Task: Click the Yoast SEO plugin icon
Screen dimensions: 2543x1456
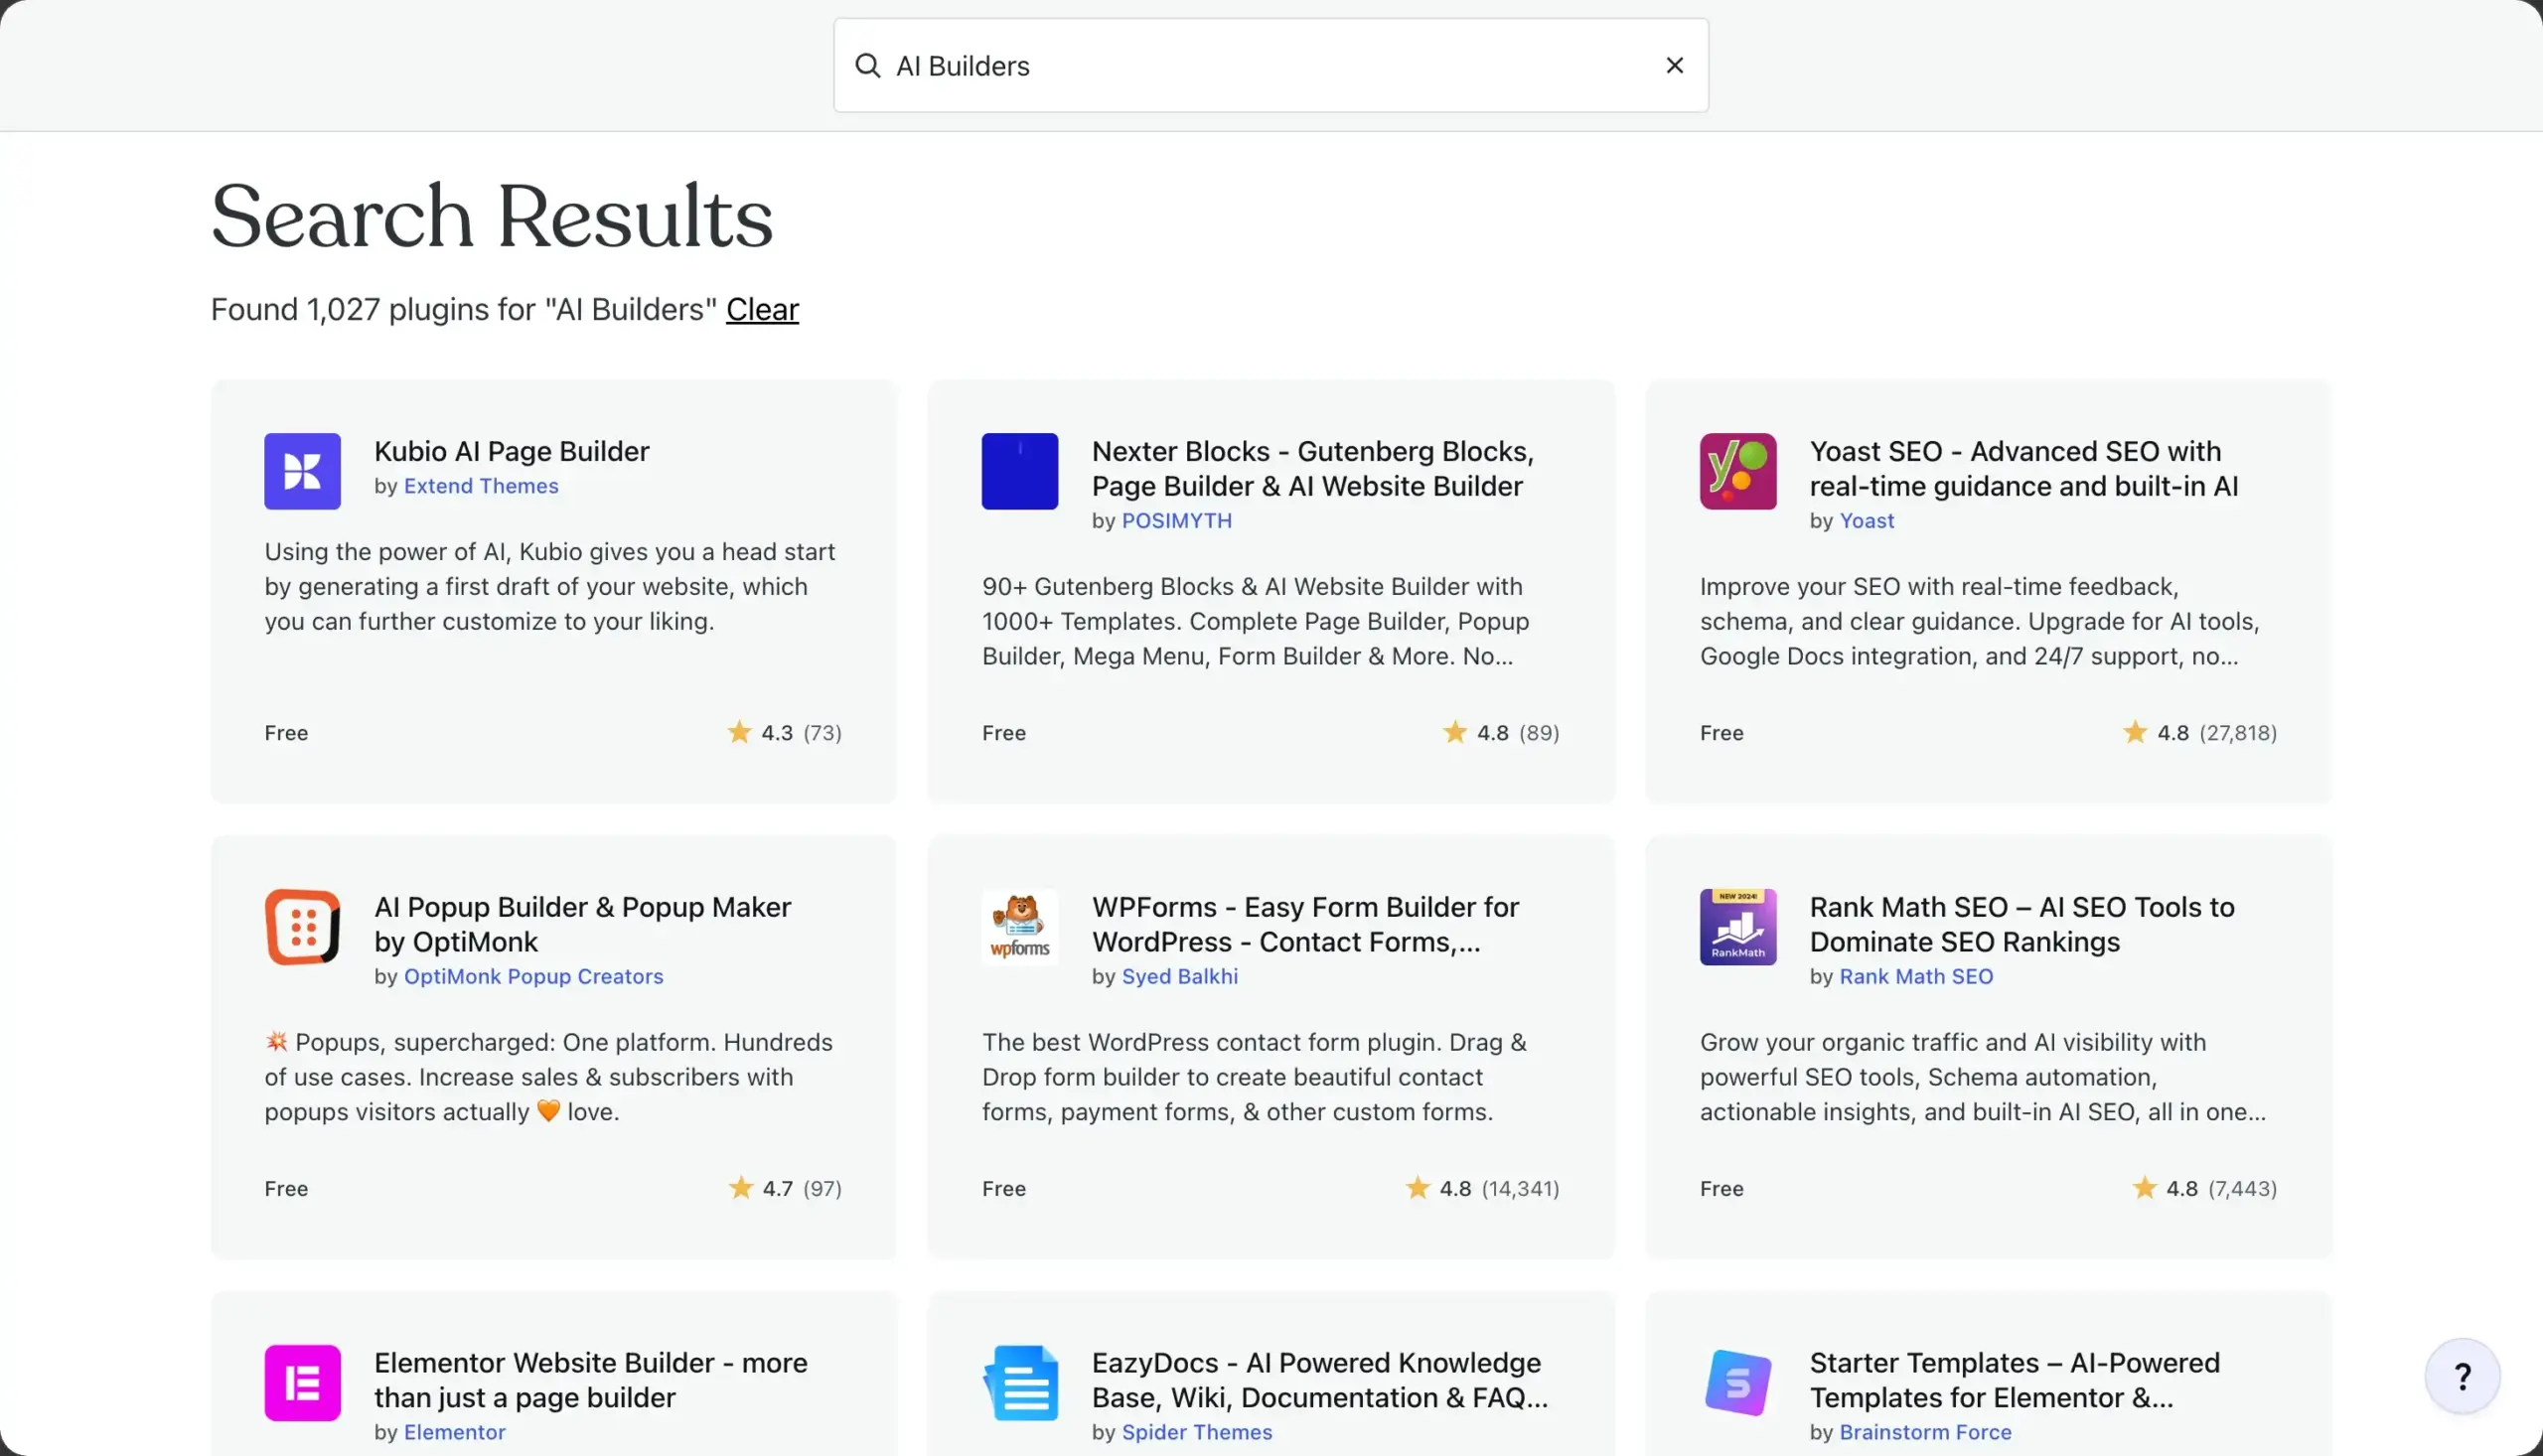Action: pyautogui.click(x=1737, y=471)
